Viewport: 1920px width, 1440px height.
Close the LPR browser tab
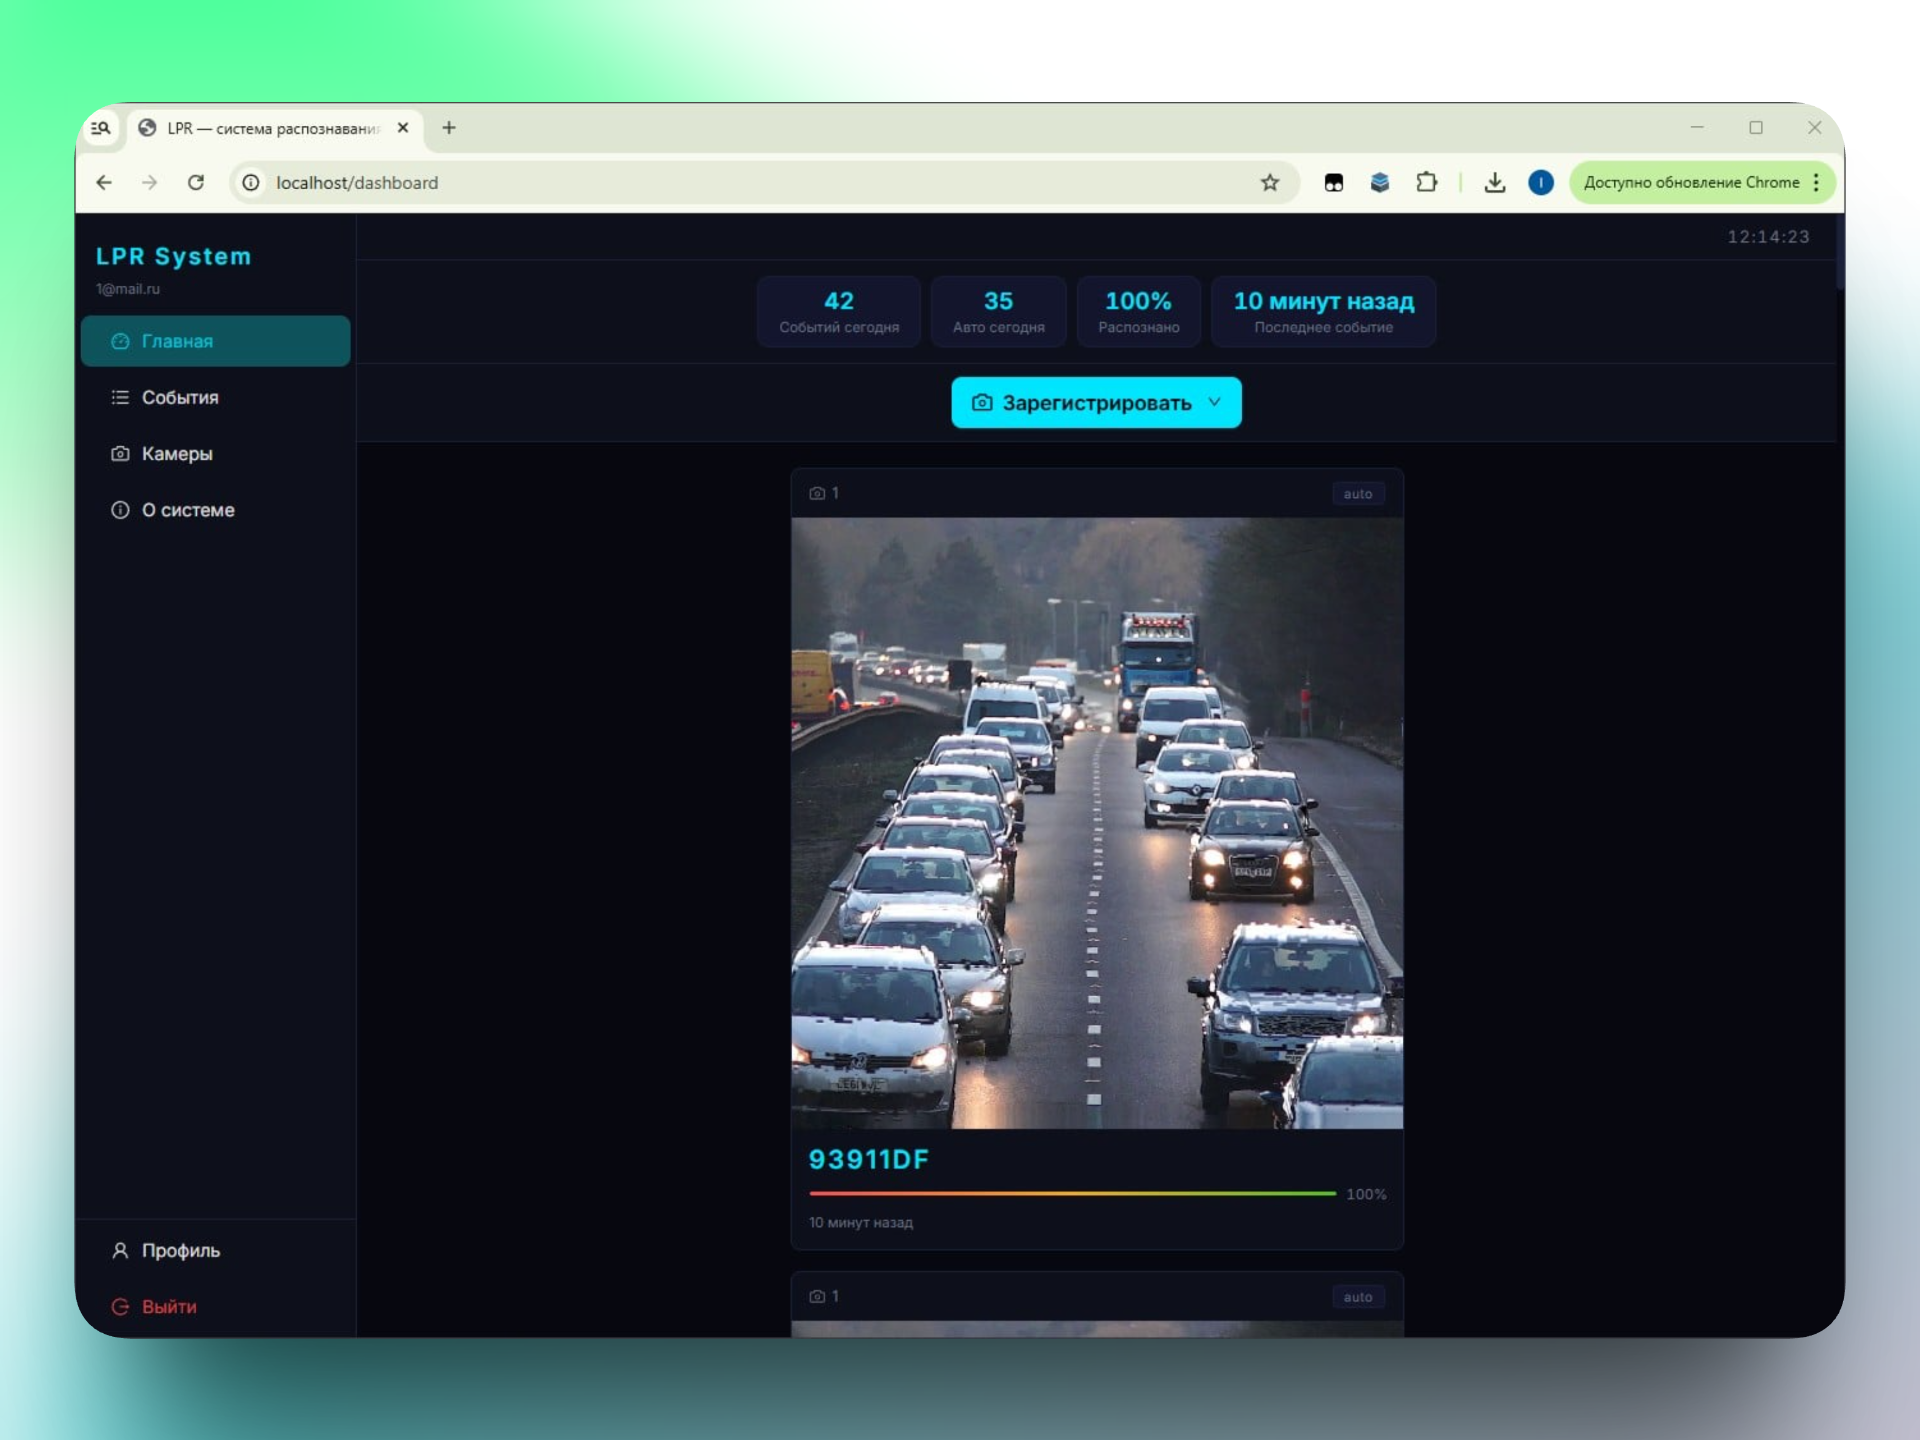(x=403, y=128)
